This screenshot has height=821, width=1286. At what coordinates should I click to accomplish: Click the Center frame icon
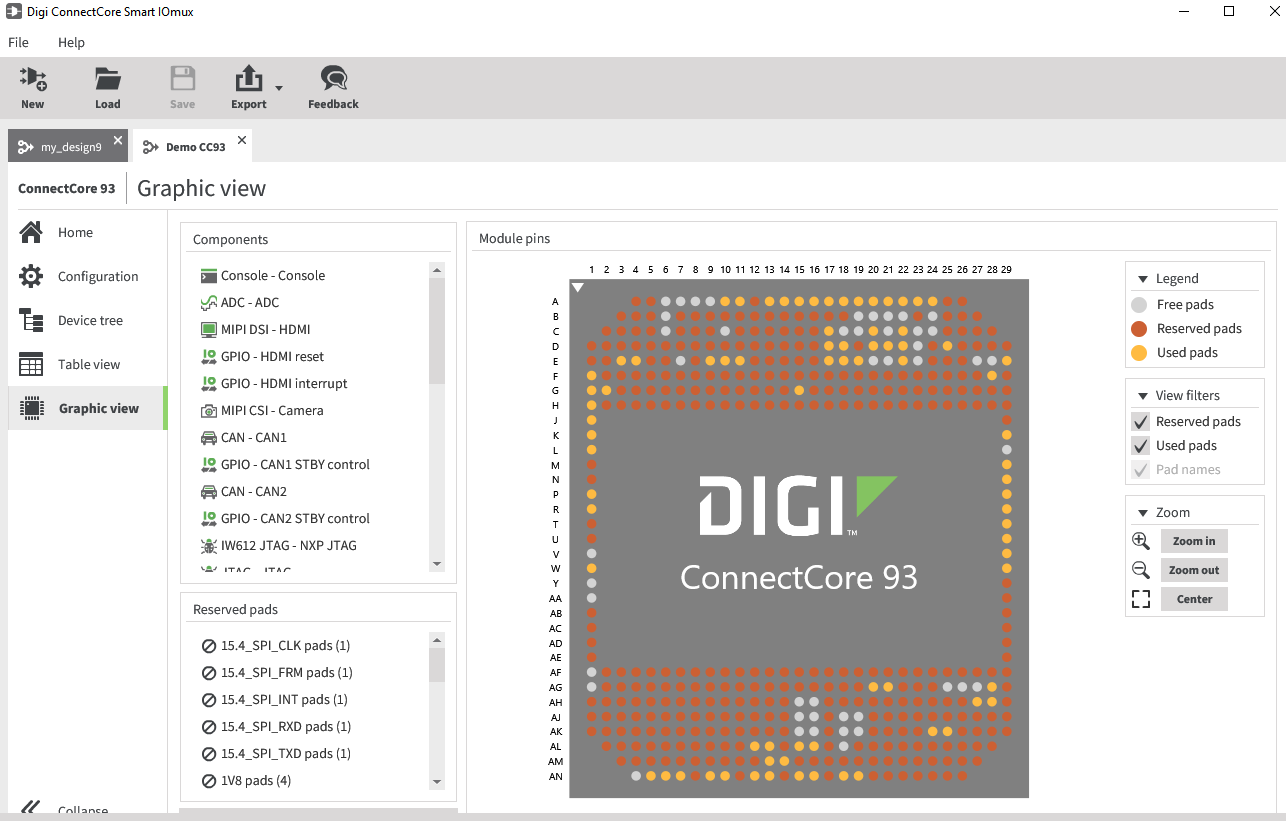pos(1141,599)
